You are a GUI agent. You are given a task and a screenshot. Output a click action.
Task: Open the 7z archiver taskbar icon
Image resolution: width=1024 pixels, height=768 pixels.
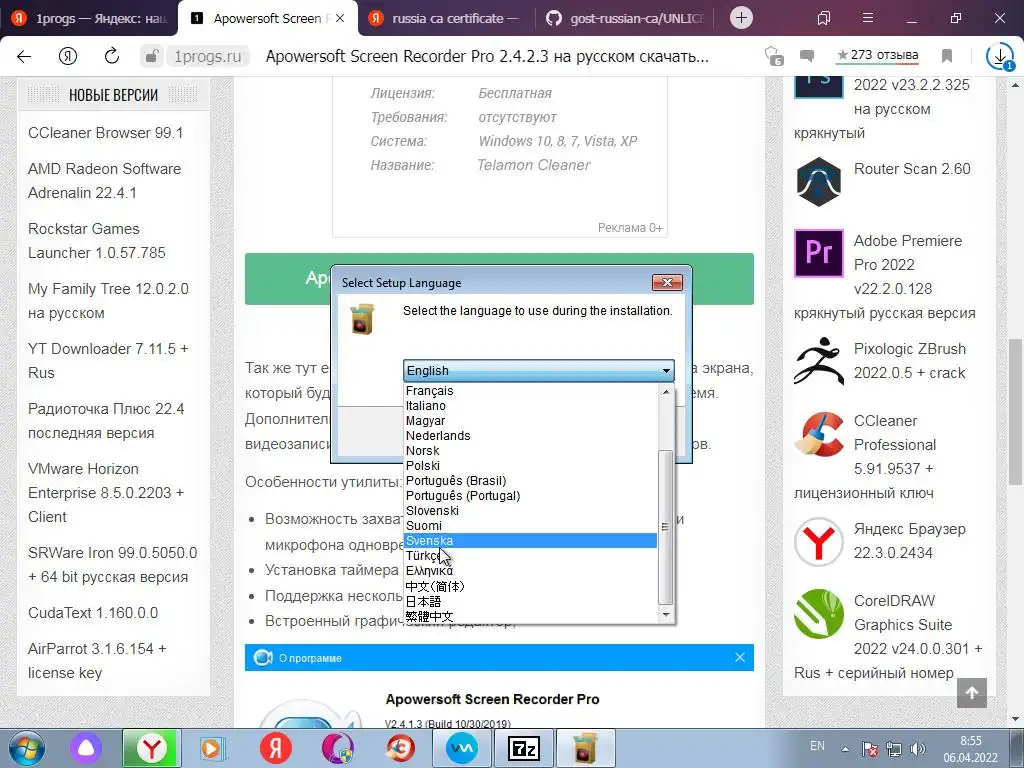coord(524,748)
